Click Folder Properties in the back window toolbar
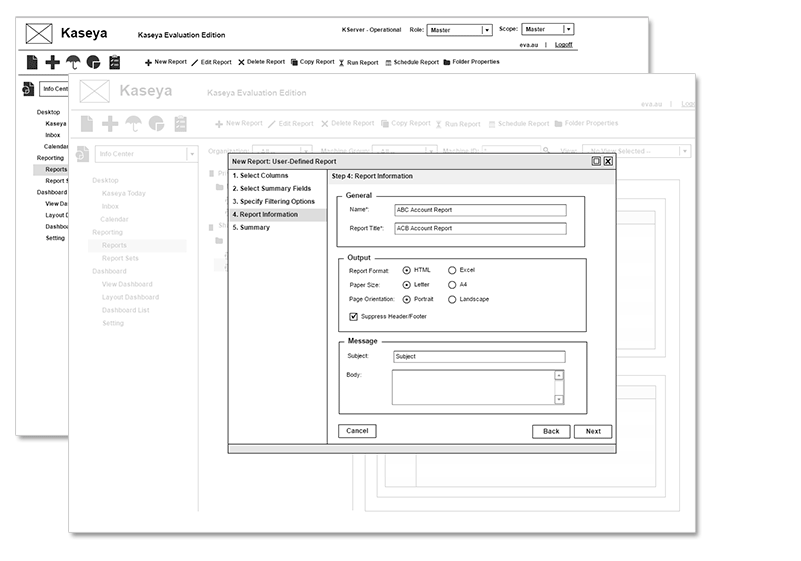This screenshot has width=801, height=561. tap(472, 62)
